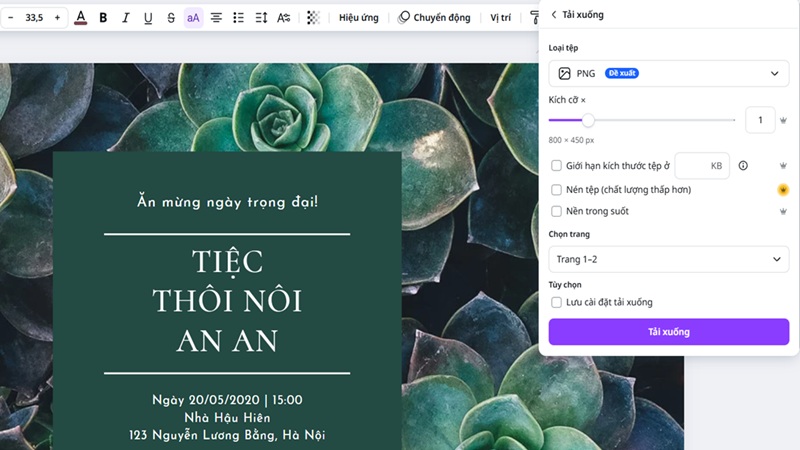The image size is (800, 450).
Task: Click the KB file size limit field
Action: 702,165
